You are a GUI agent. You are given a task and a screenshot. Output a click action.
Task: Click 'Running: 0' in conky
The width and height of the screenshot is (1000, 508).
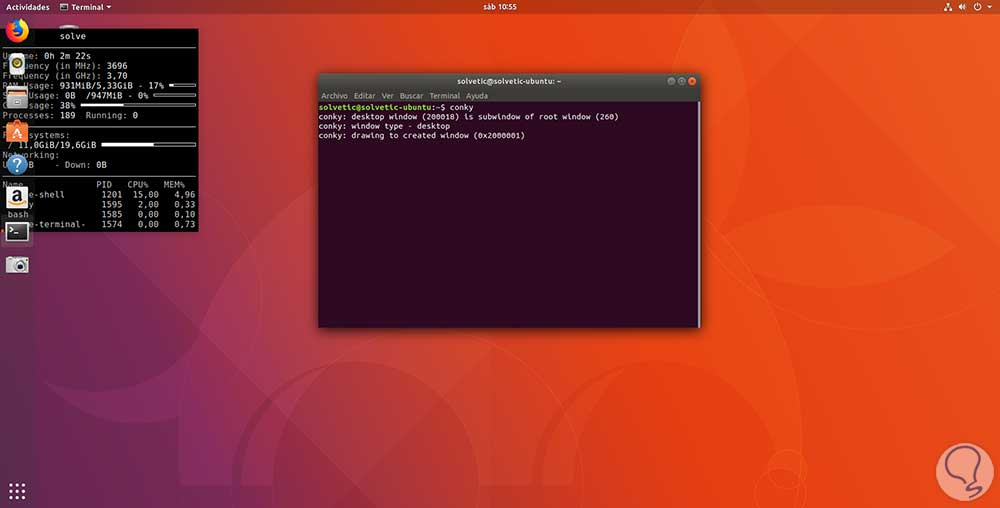pyautogui.click(x=112, y=115)
